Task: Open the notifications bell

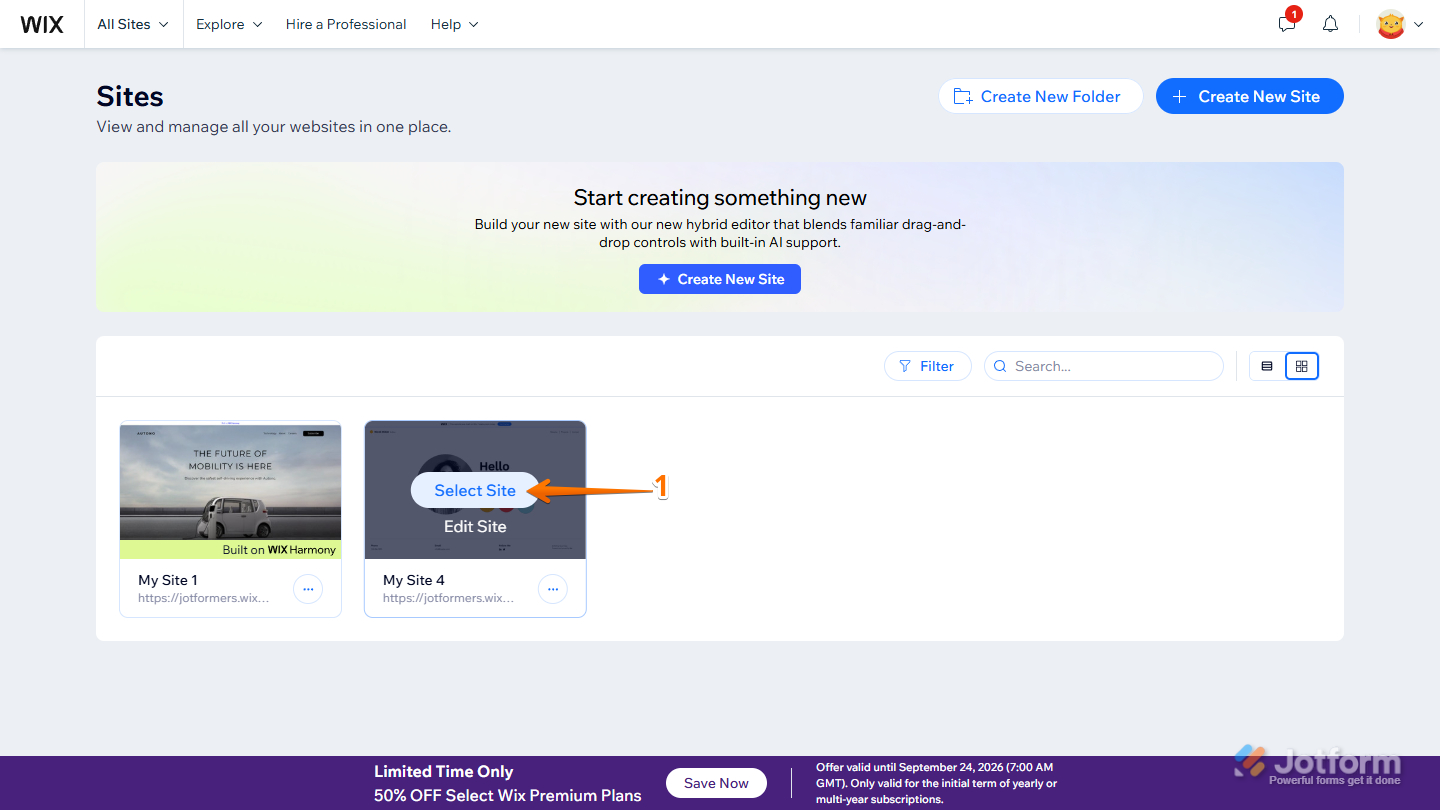Action: point(1330,24)
